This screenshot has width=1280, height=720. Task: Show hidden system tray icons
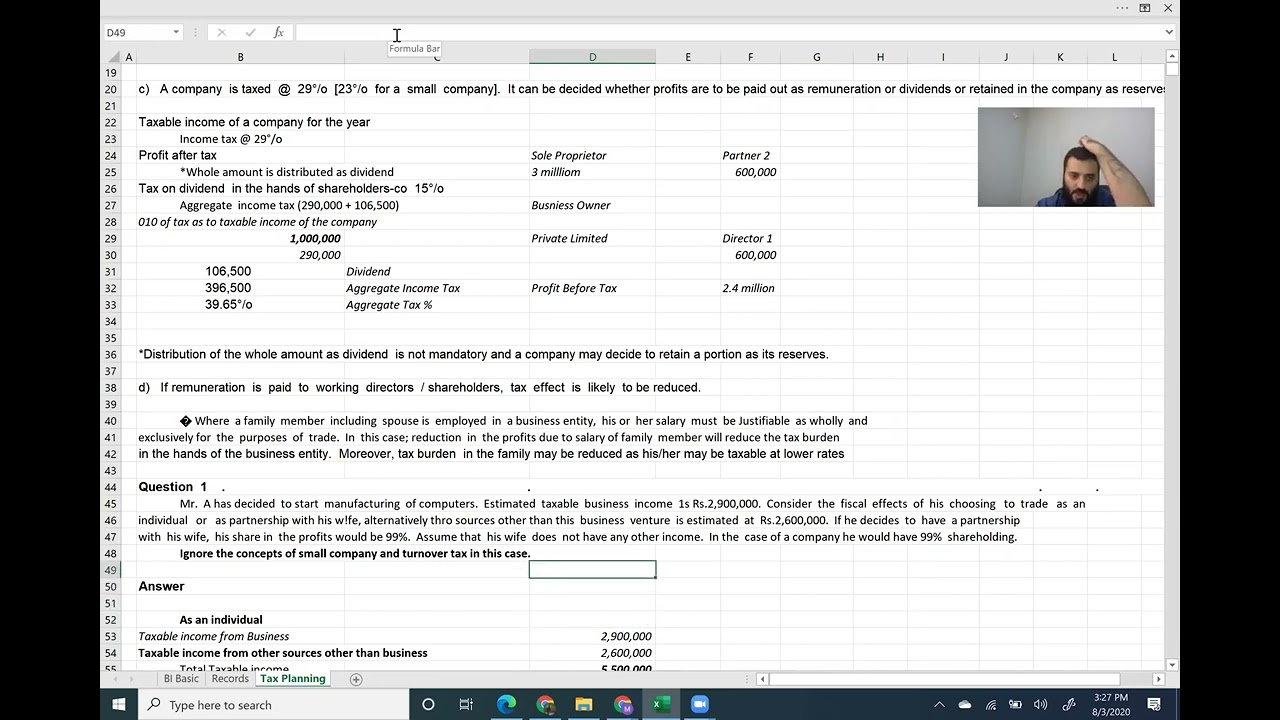(939, 704)
